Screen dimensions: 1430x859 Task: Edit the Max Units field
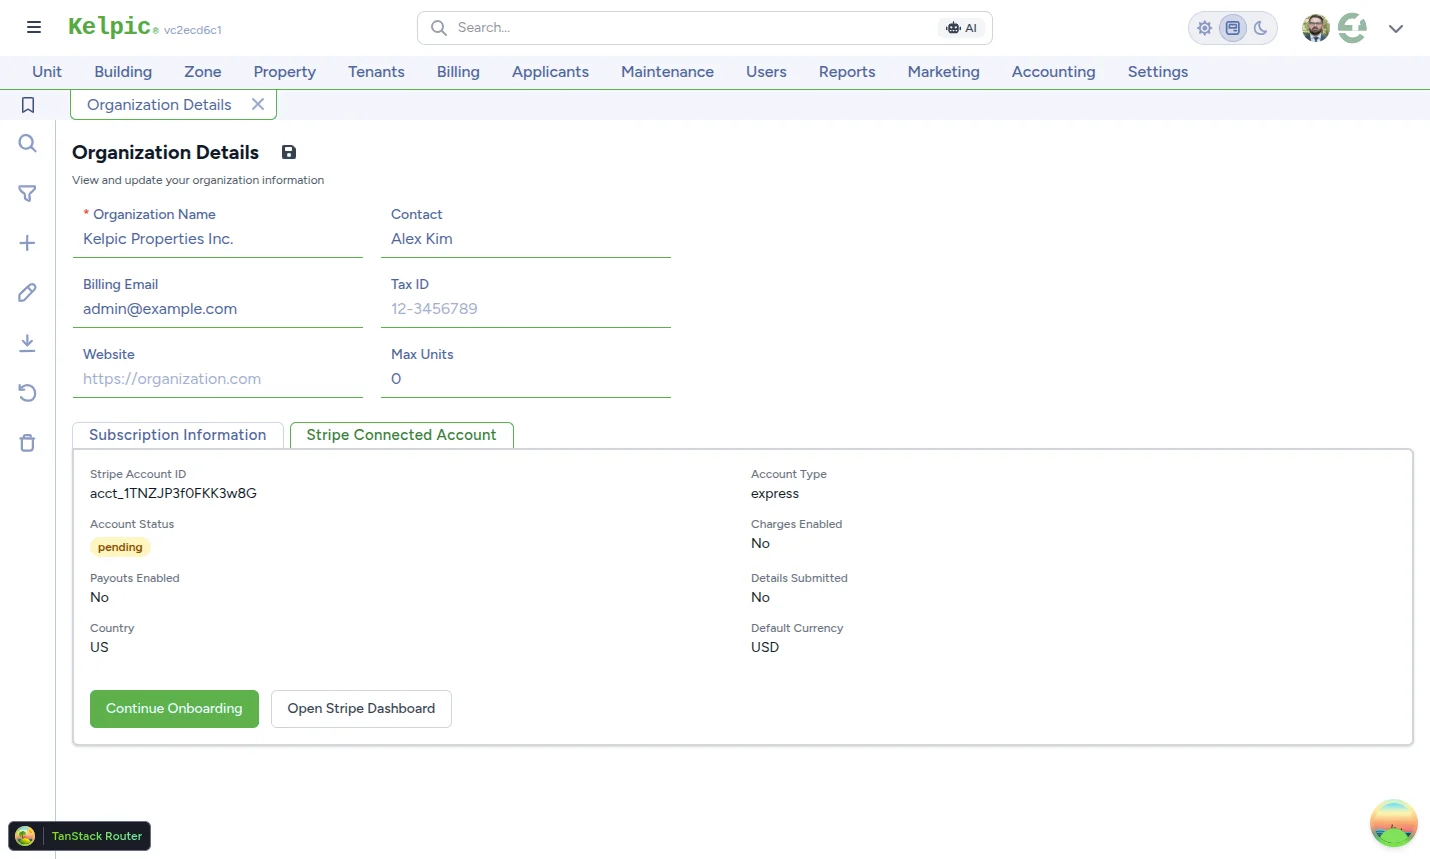(526, 379)
